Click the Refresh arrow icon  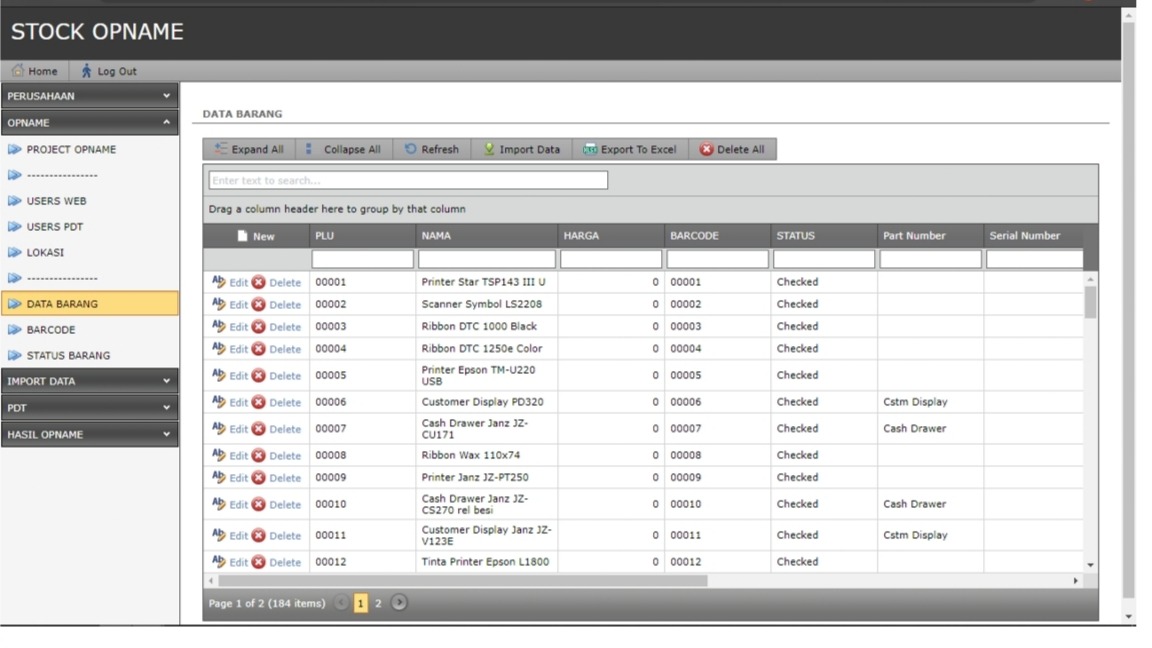coord(411,148)
